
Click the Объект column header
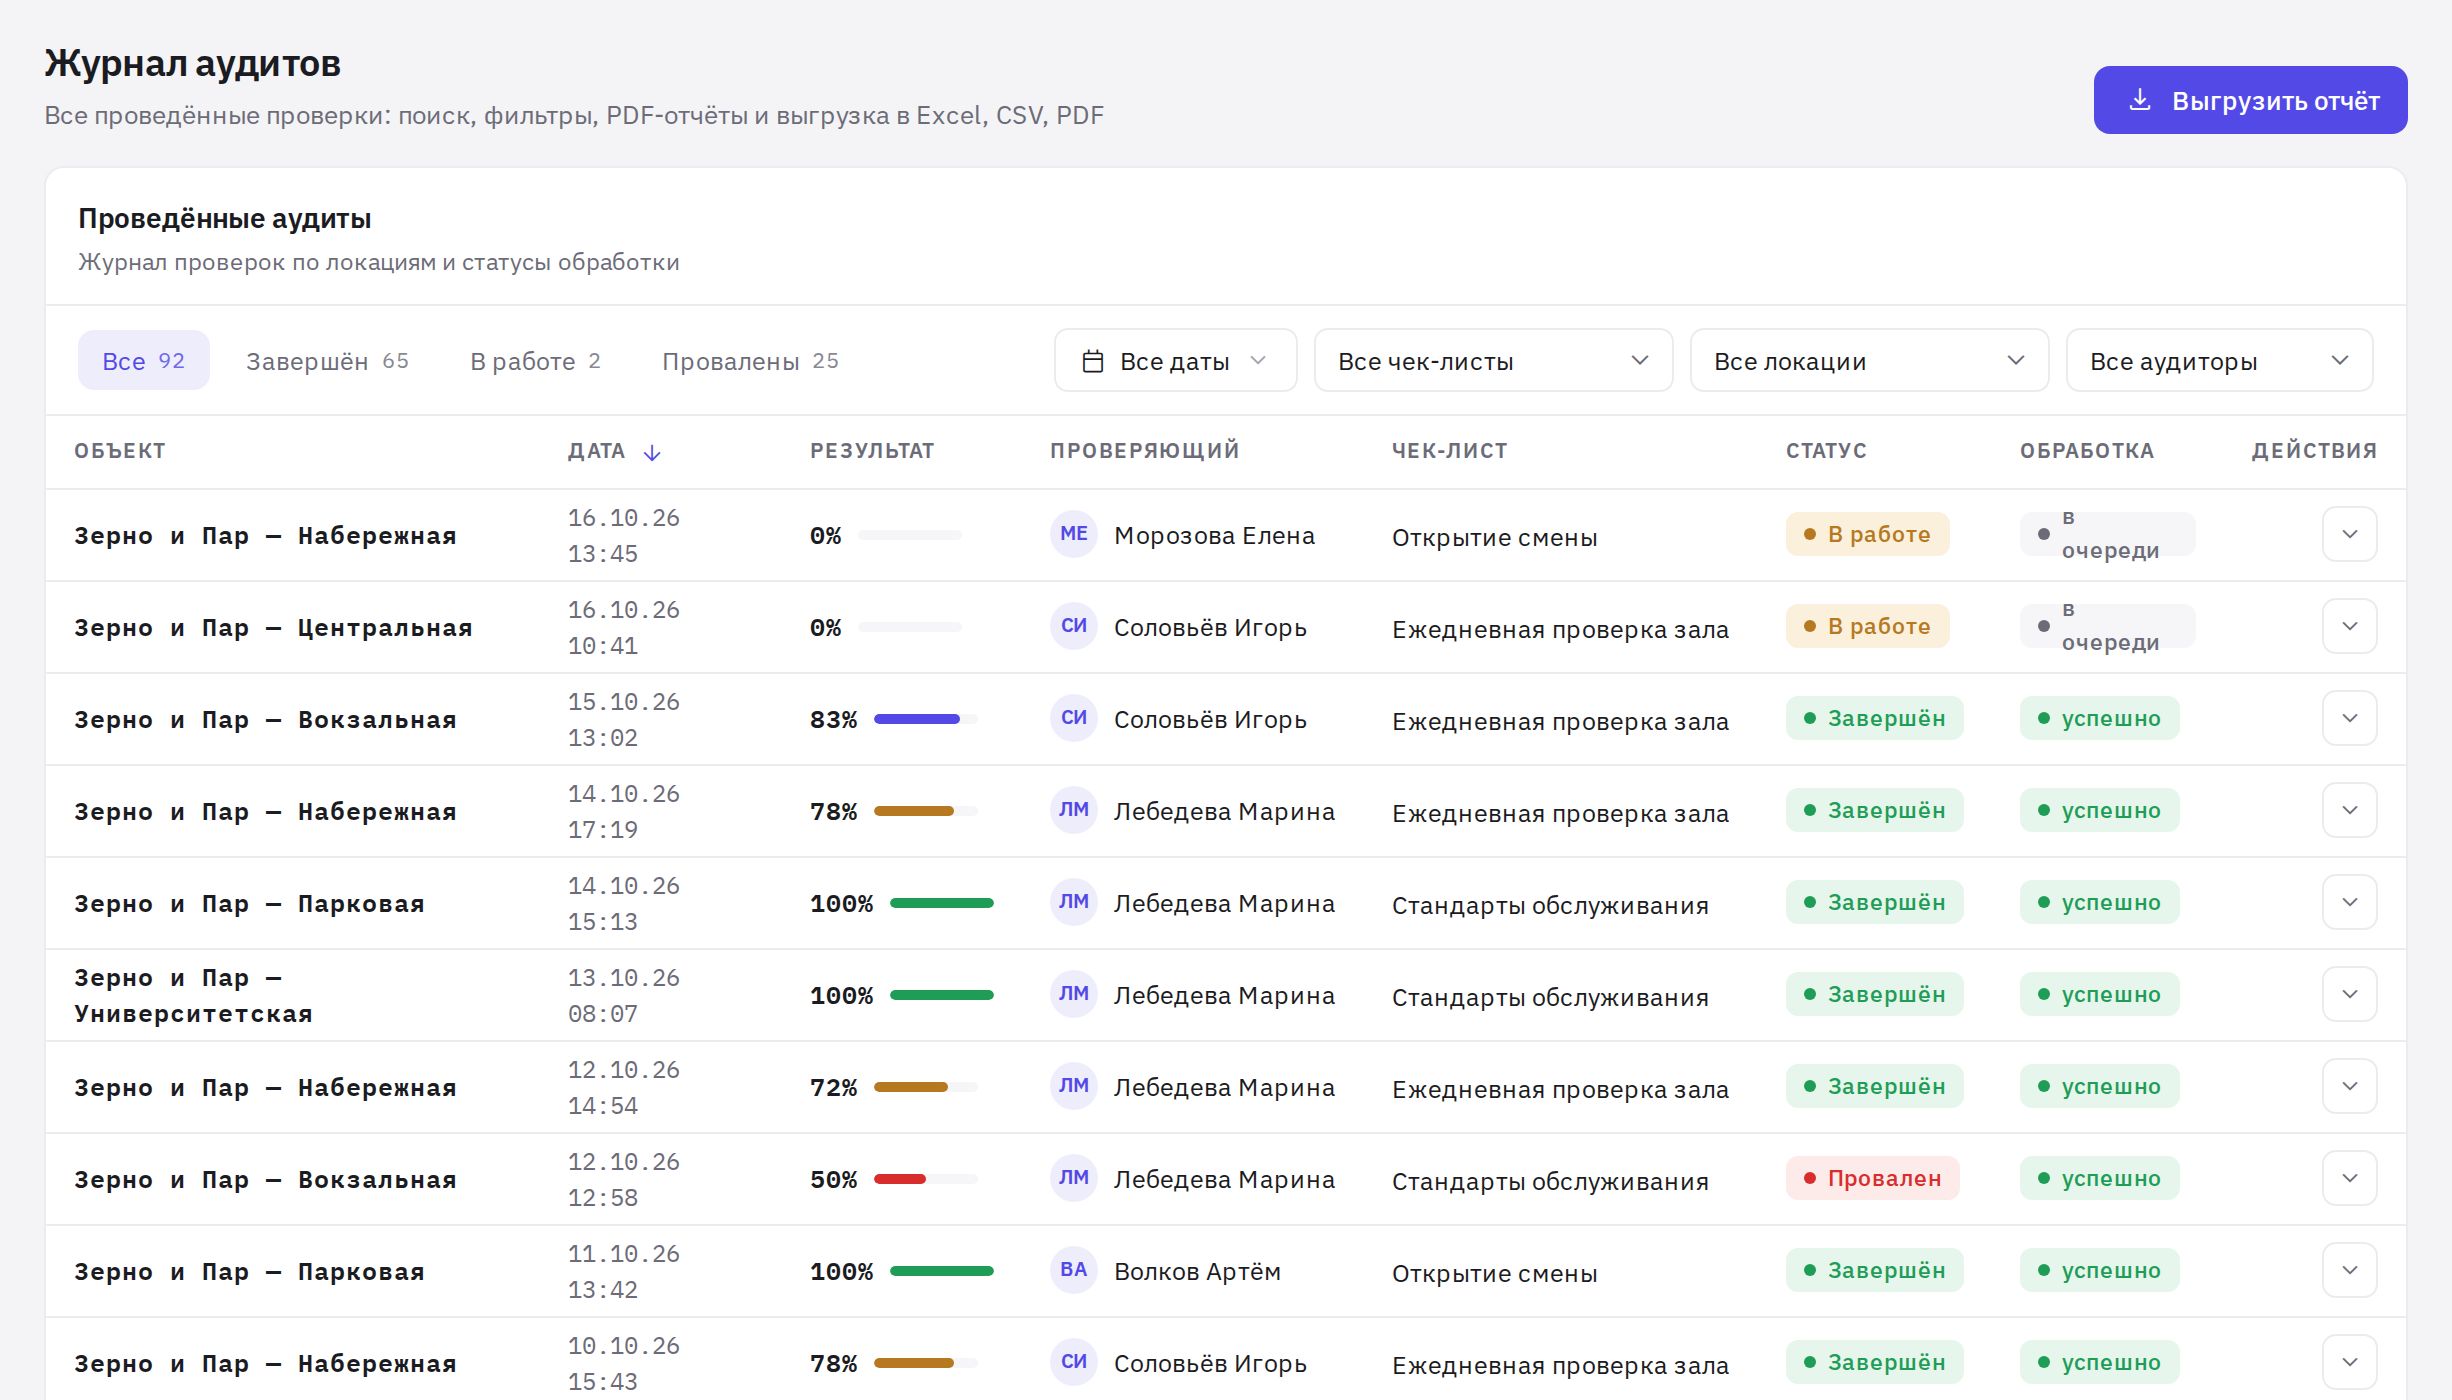point(120,451)
